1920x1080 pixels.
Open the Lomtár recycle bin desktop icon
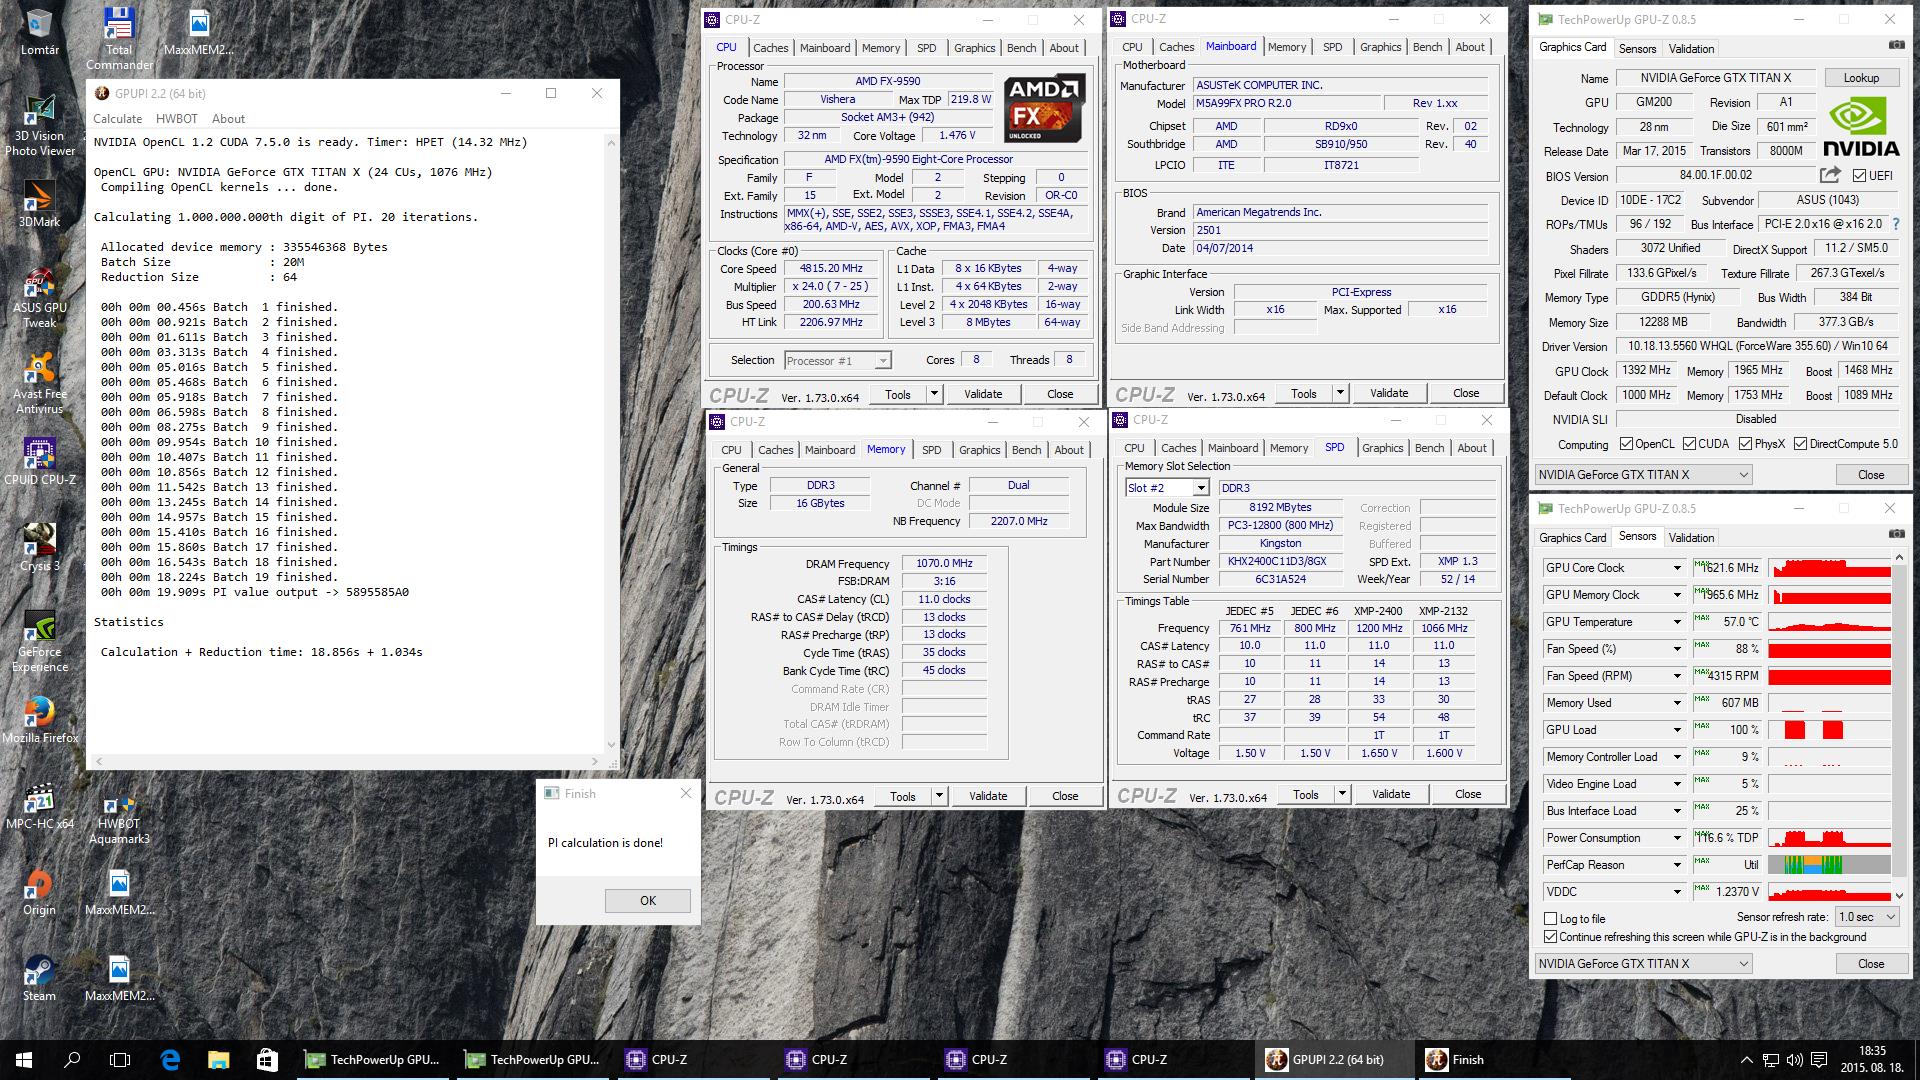click(x=39, y=31)
